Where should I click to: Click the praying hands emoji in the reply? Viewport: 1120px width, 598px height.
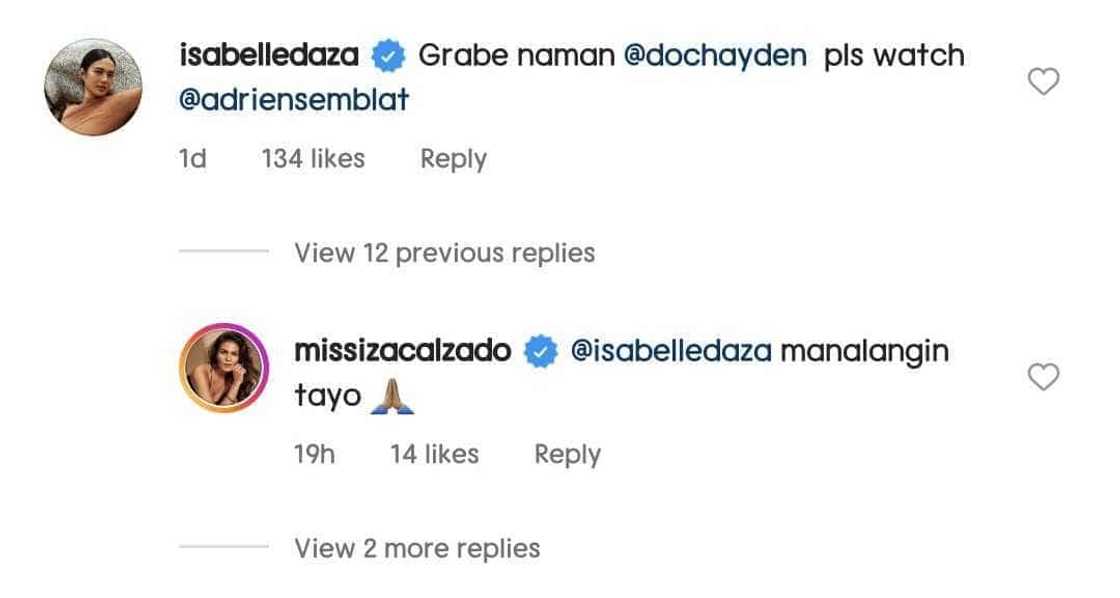392,397
